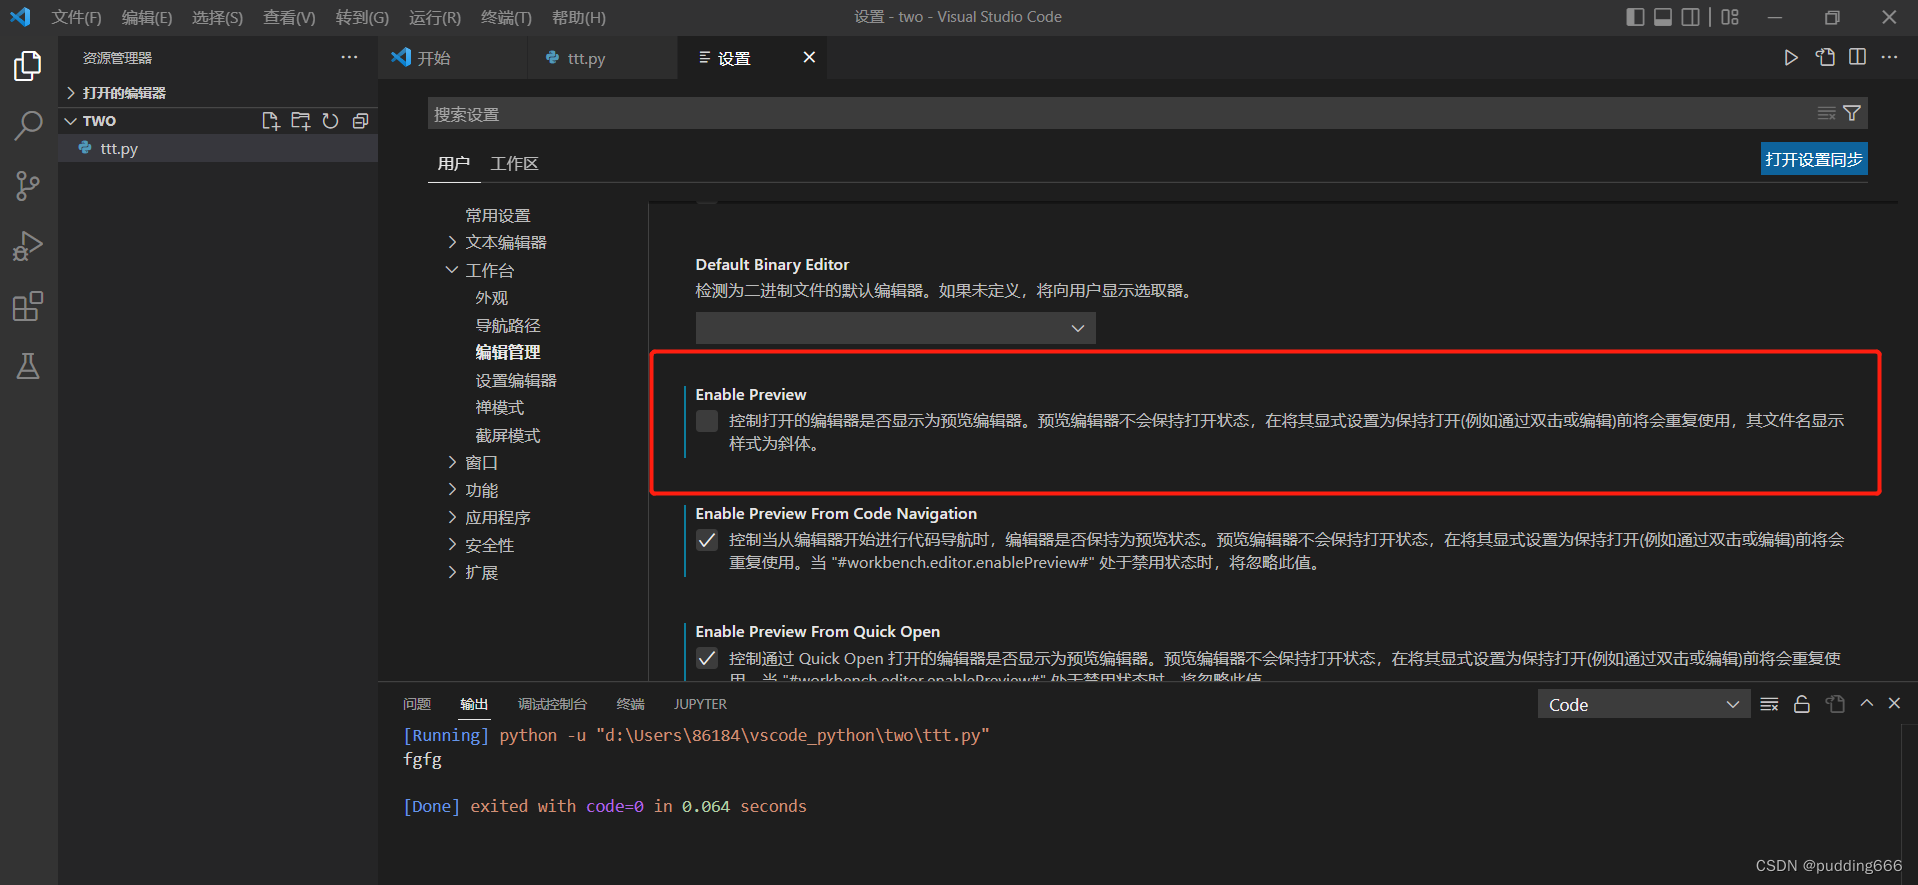Screen dimensions: 1918x885
Task: Clear the settings search input
Action: click(1826, 113)
